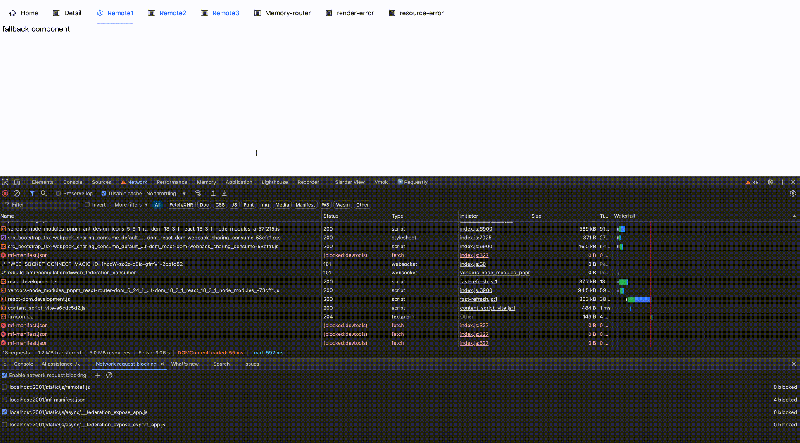Viewport: 800px width, 443px height.
Task: Click the network Filter text input
Action: tap(40, 205)
